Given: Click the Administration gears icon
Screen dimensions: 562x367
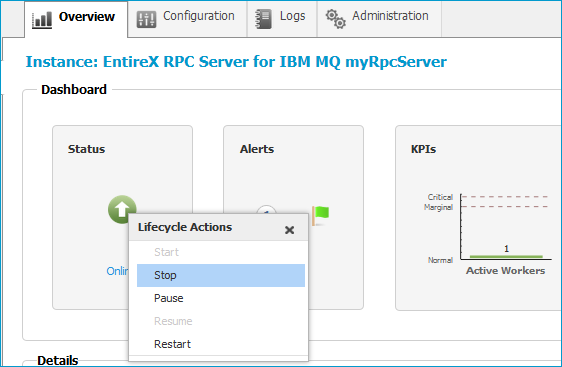Looking at the screenshot, I should click(335, 19).
